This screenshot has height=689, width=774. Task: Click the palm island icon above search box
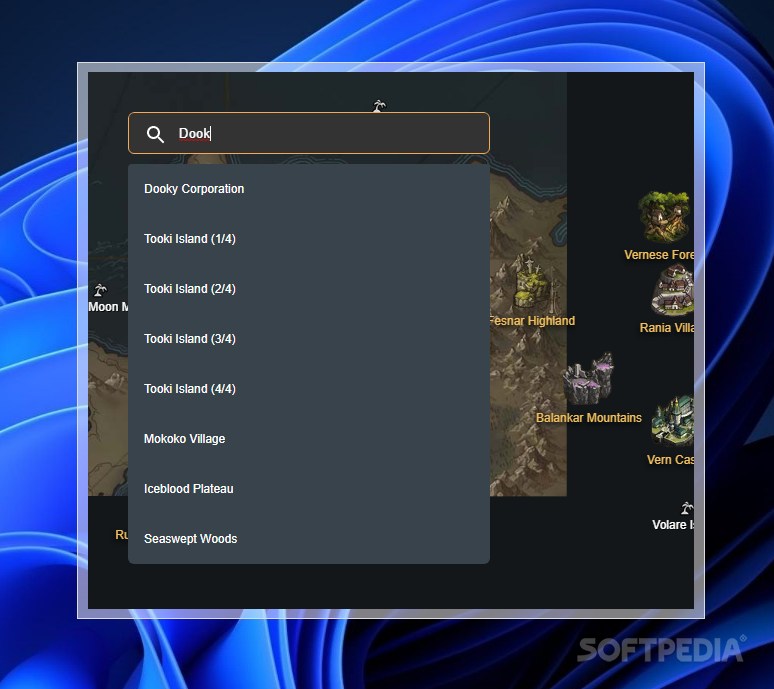pos(379,106)
